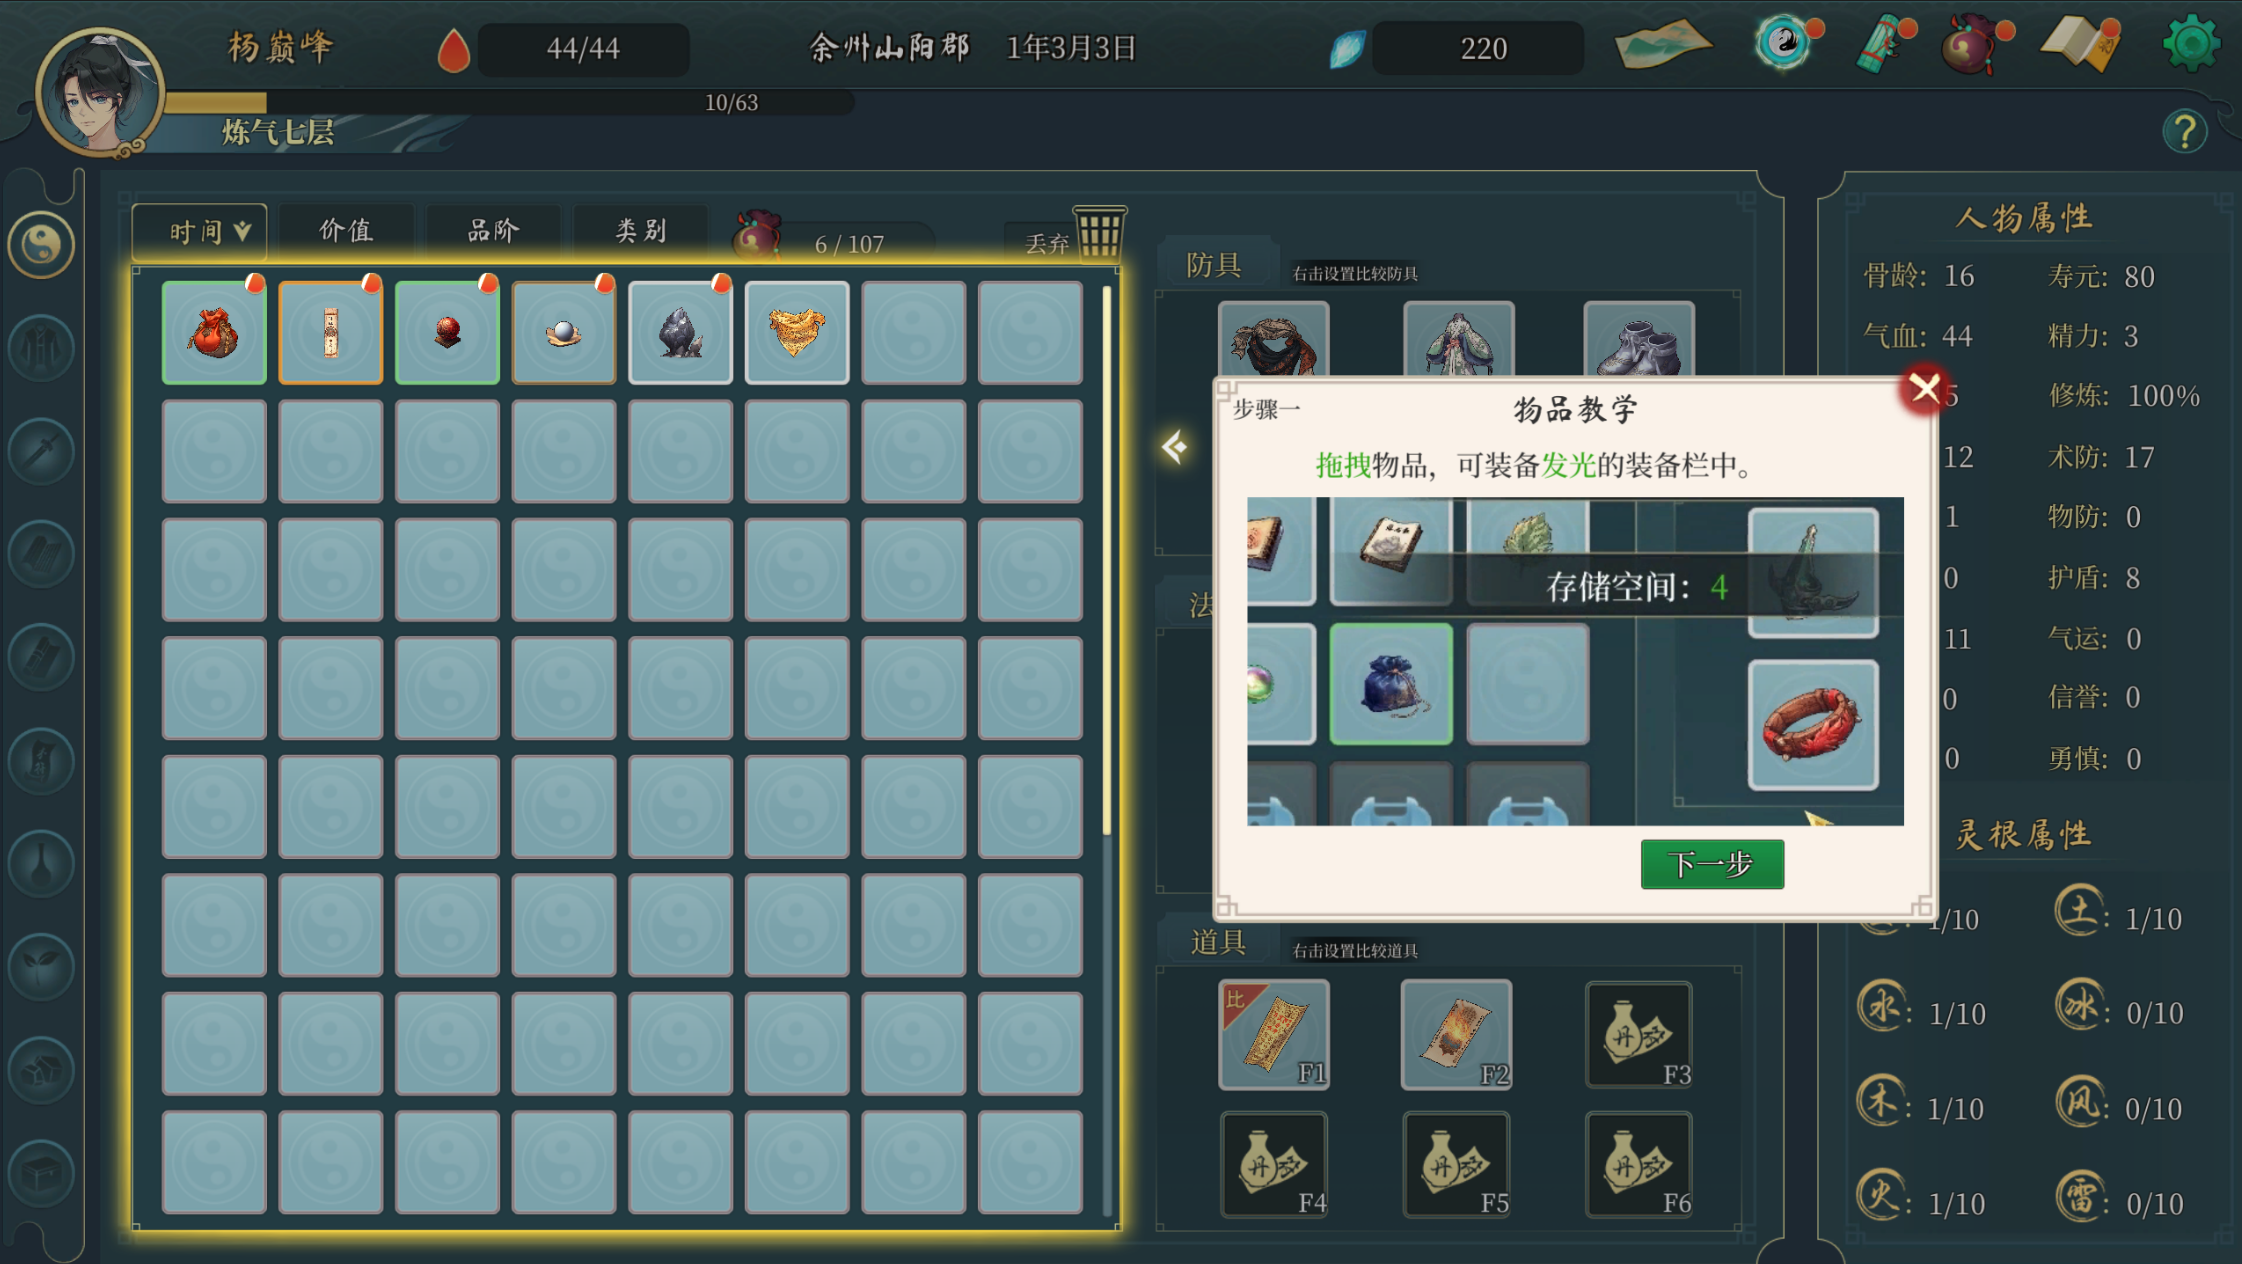Collapse panel with left arrow chevron
This screenshot has height=1264, width=2242.
point(1175,446)
